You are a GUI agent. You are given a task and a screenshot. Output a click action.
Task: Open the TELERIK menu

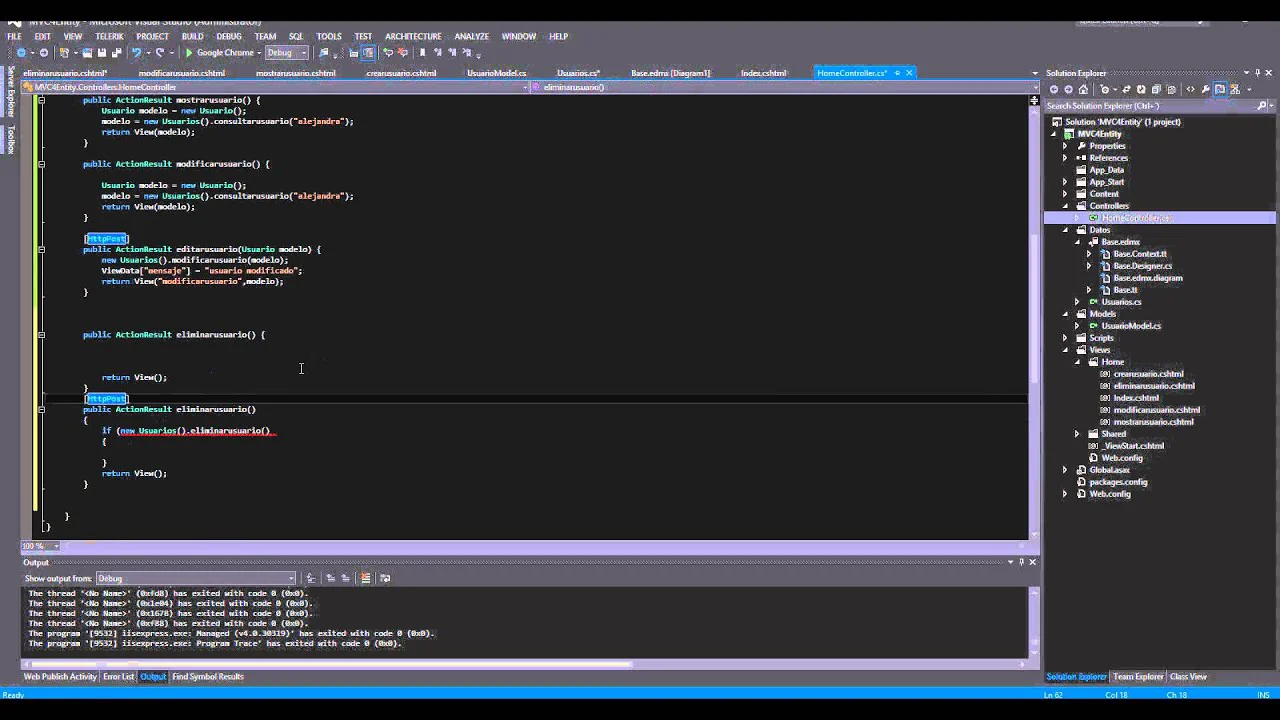[x=109, y=36]
